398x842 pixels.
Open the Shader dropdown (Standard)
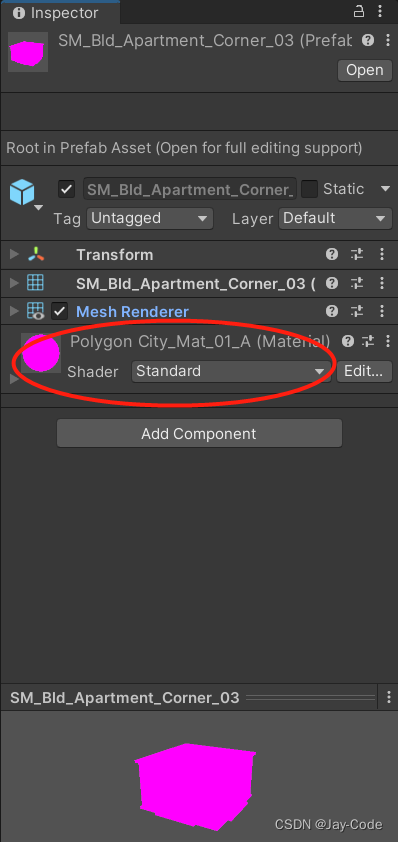231,371
